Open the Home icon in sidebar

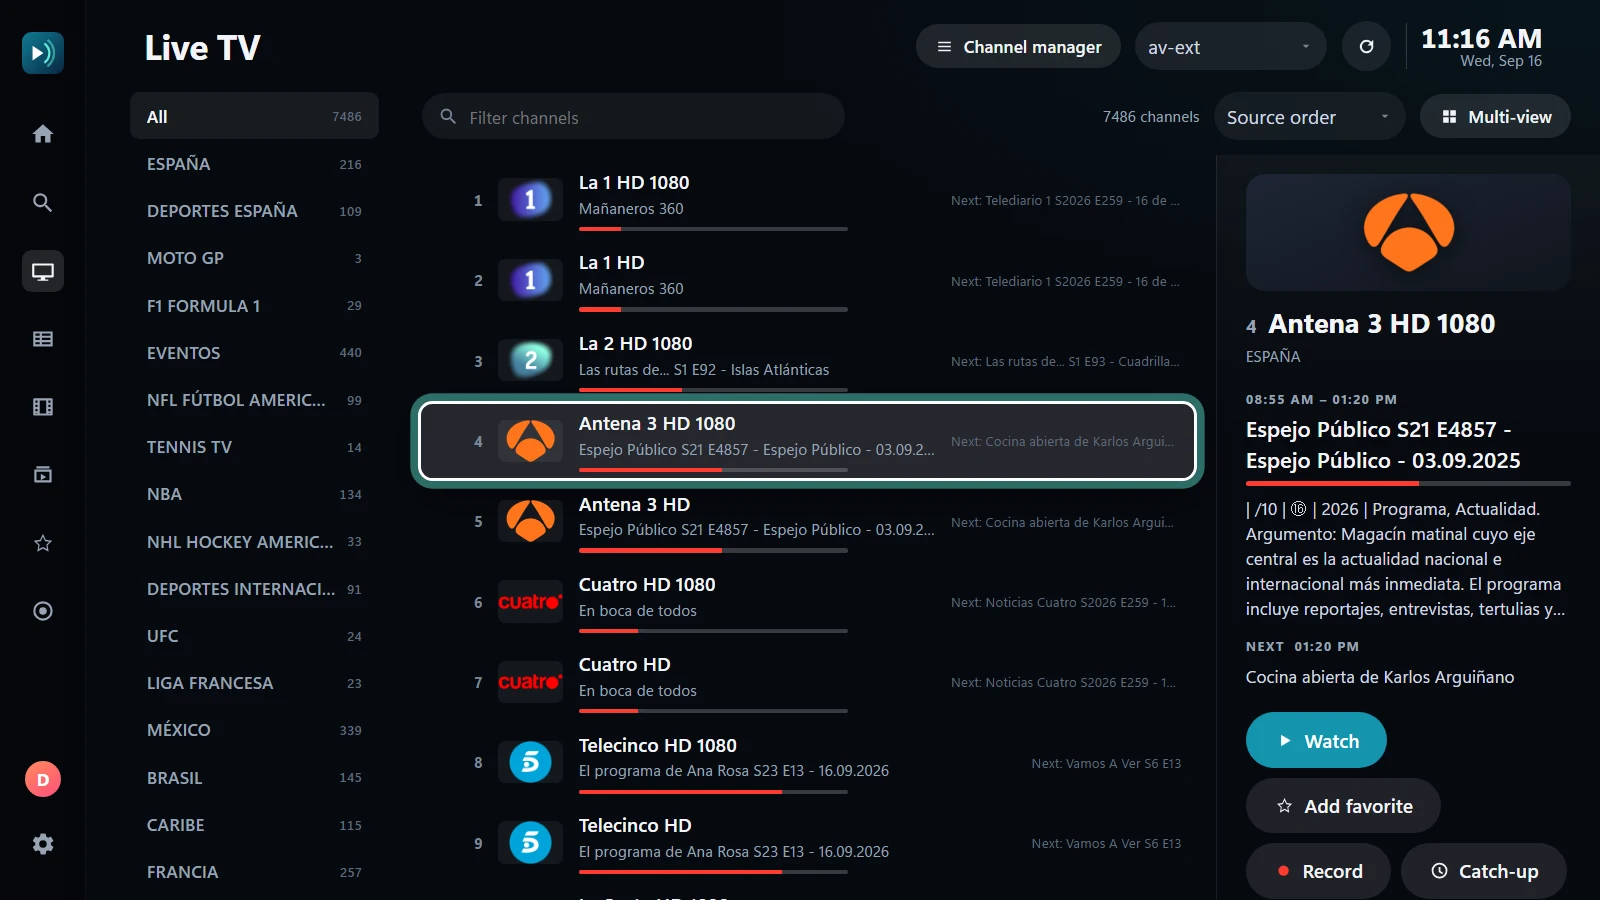pos(43,134)
